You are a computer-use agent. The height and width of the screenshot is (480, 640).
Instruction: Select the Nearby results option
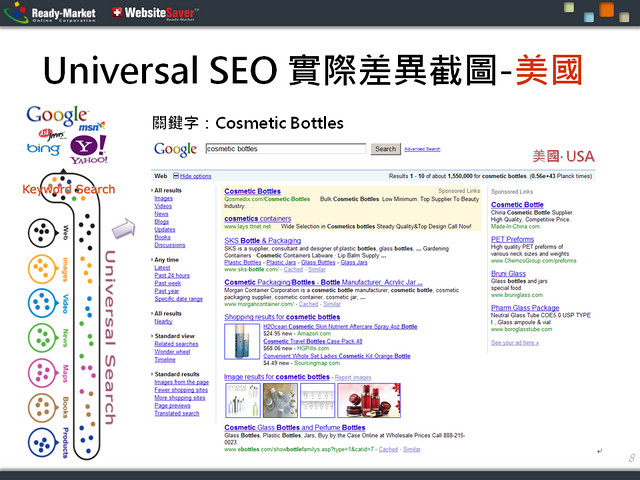(x=163, y=322)
